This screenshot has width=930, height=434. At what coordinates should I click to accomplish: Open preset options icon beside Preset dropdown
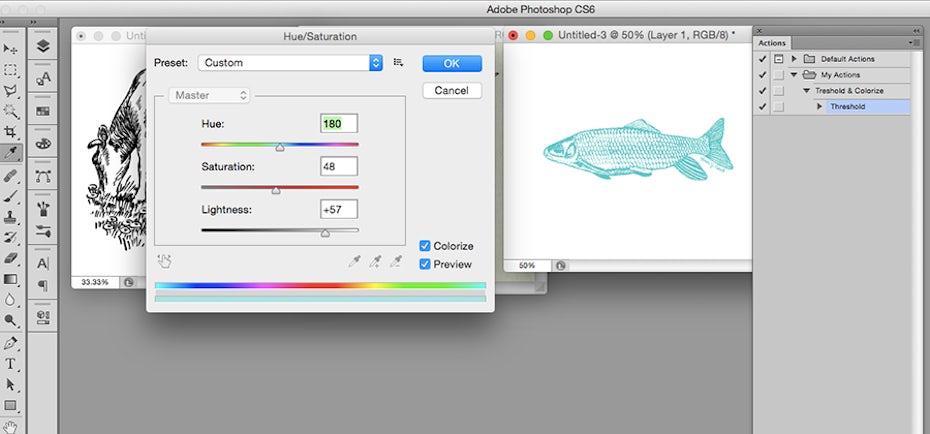(x=398, y=63)
